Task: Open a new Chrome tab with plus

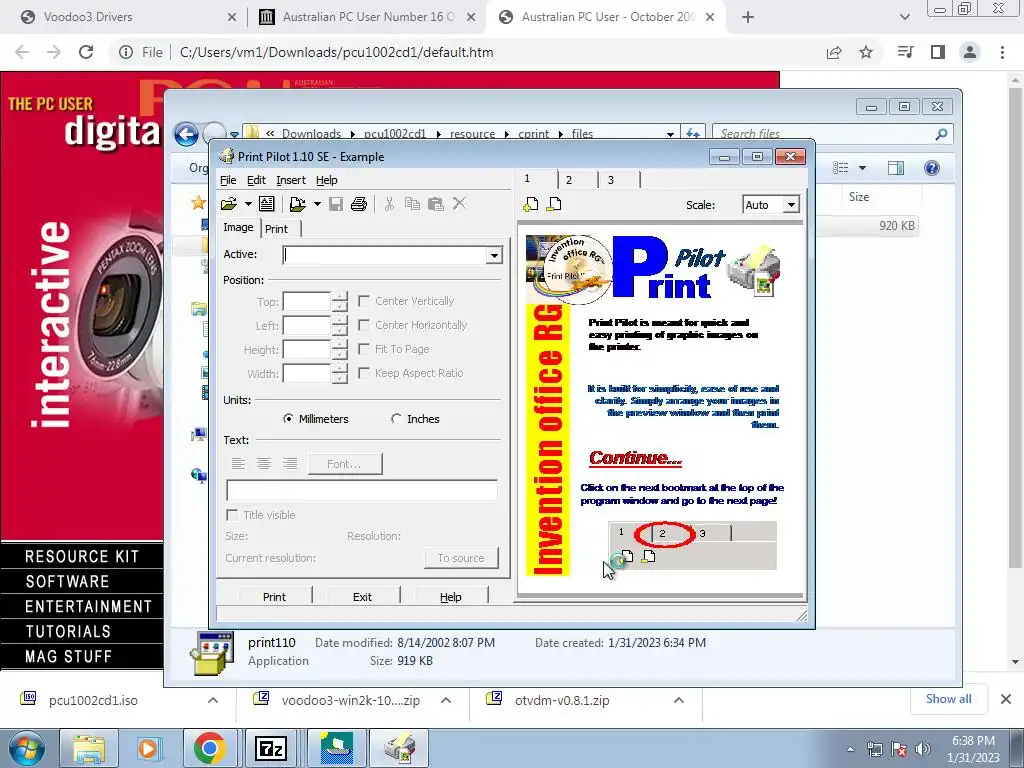Action: coord(748,17)
